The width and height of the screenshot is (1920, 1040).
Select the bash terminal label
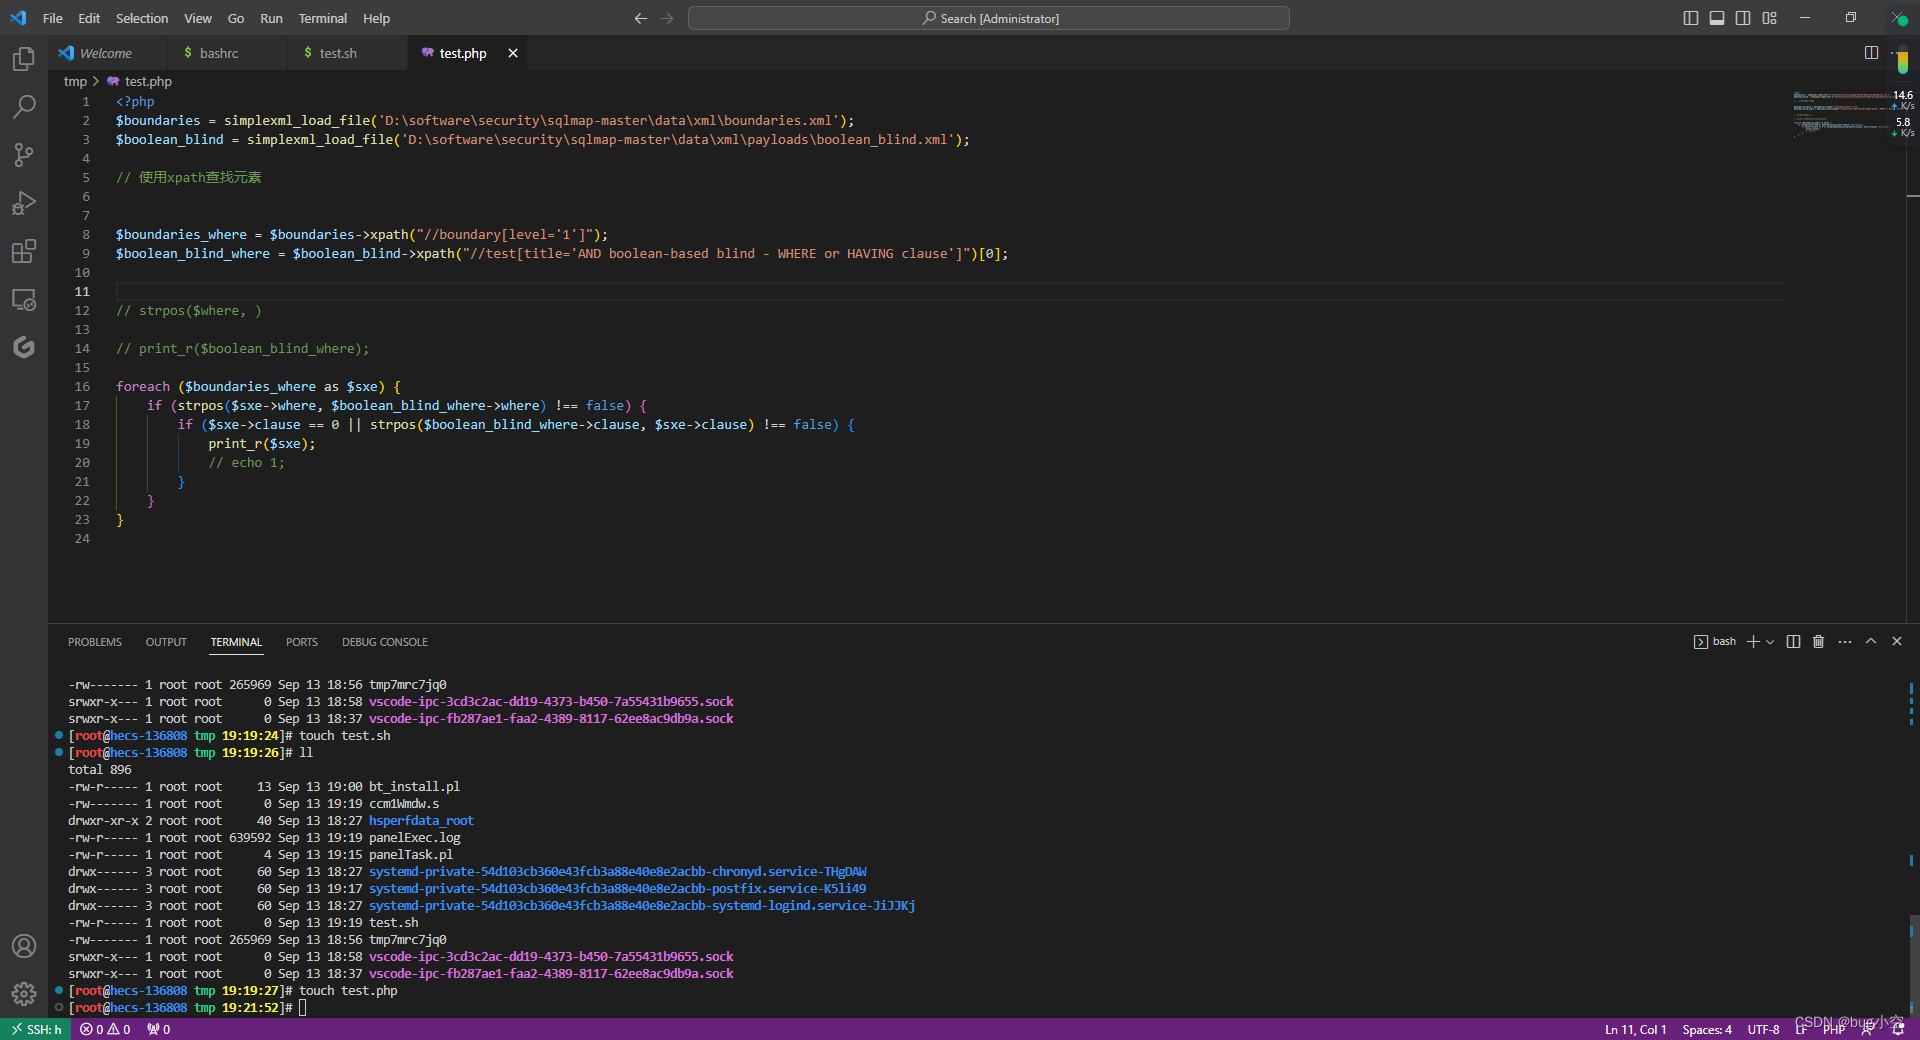[1715, 642]
